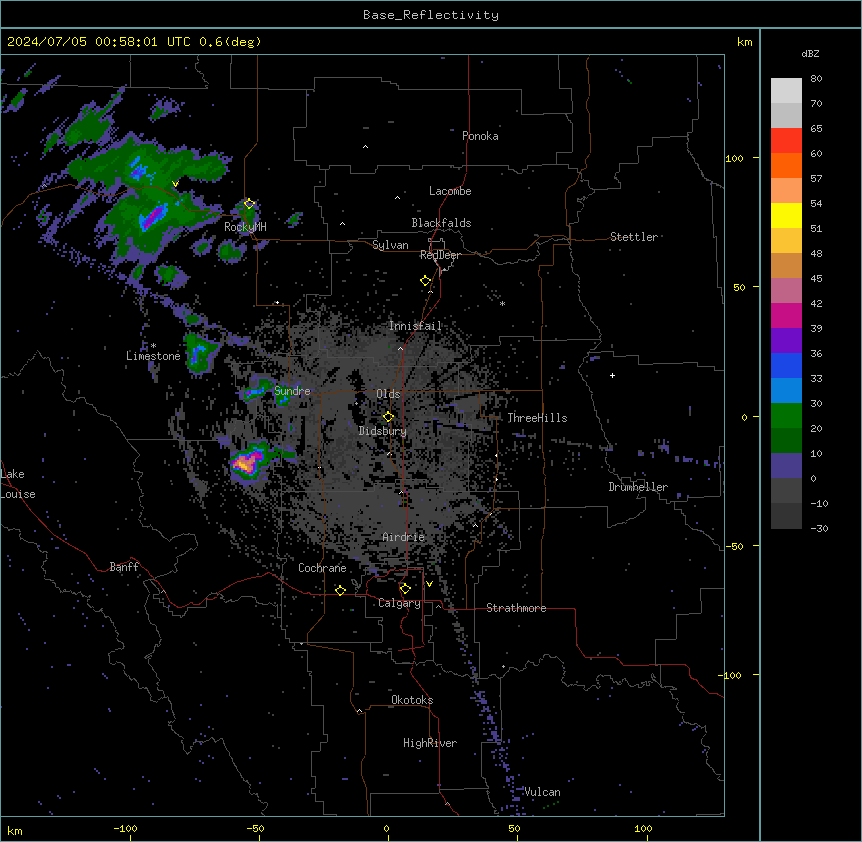The width and height of the screenshot is (862, 842).
Task: Click the Sylvan label
Action: [390, 245]
